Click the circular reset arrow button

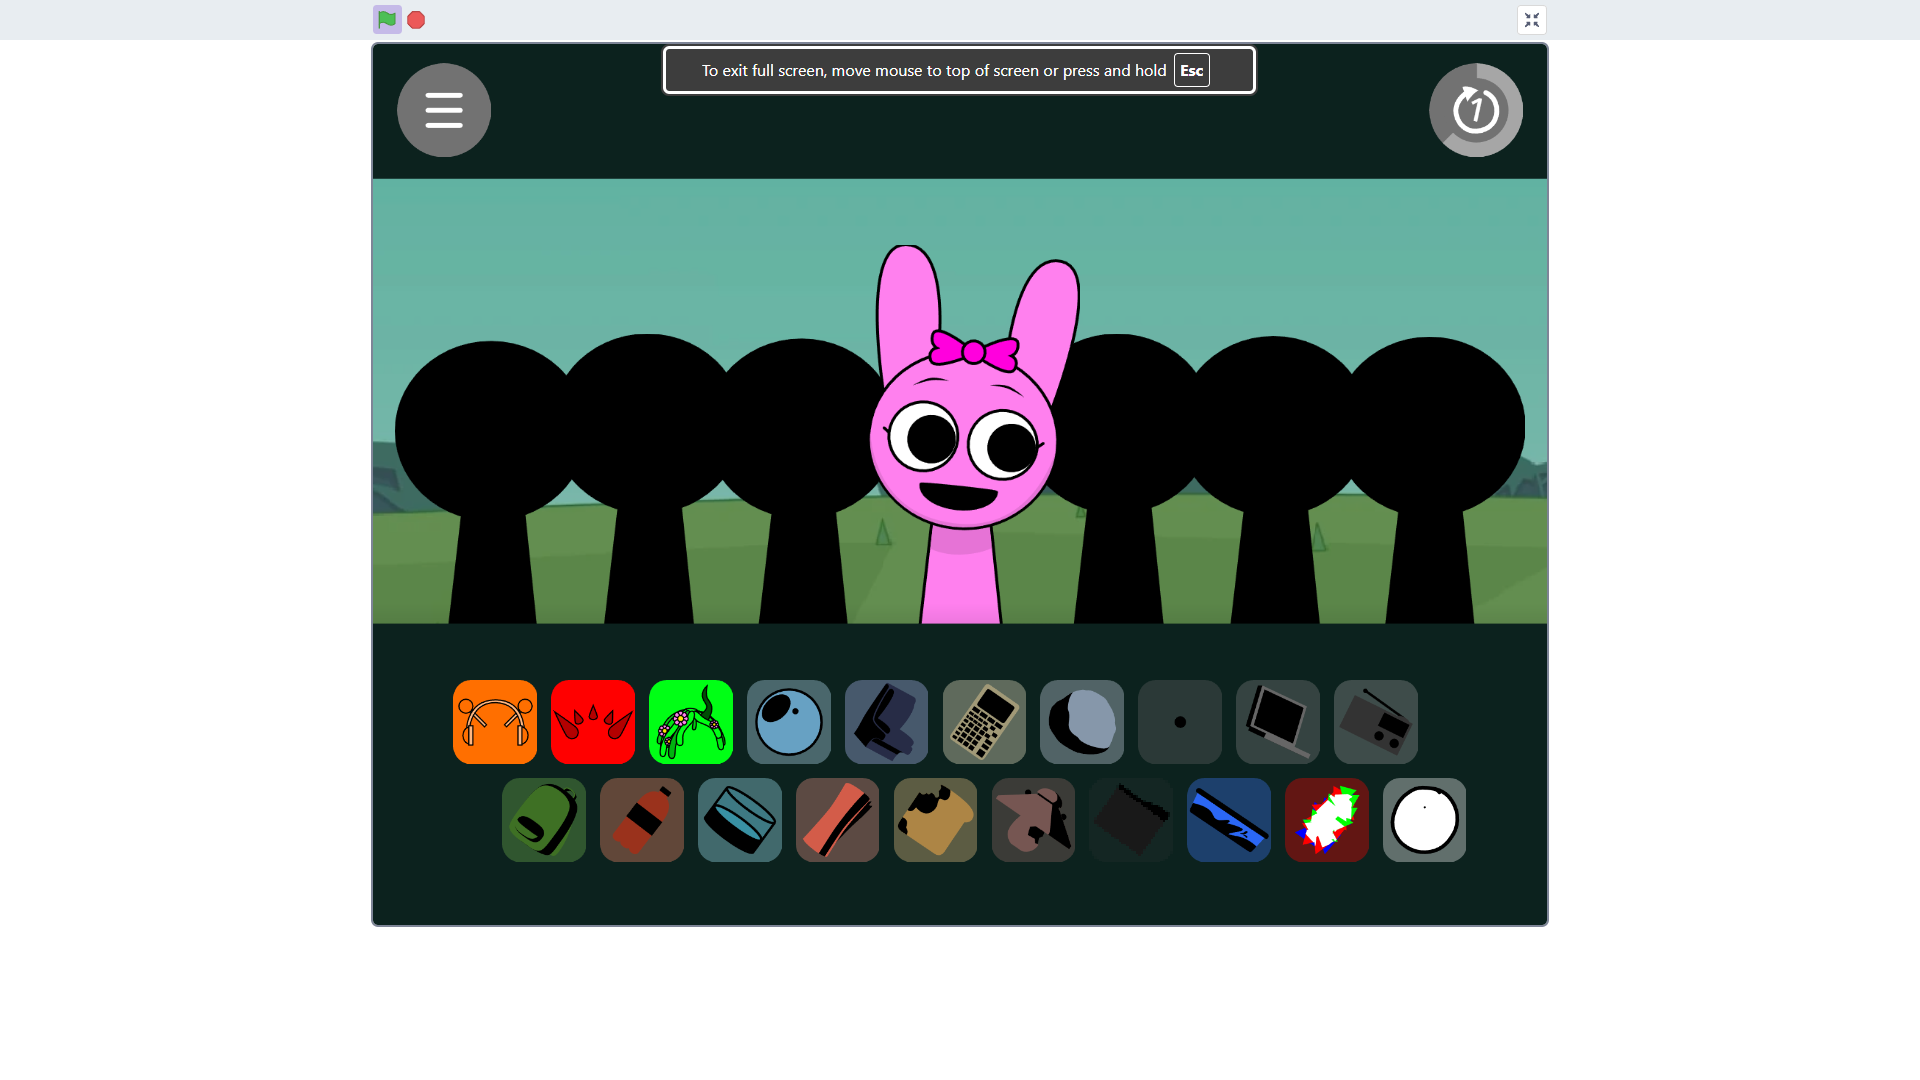(x=1475, y=110)
